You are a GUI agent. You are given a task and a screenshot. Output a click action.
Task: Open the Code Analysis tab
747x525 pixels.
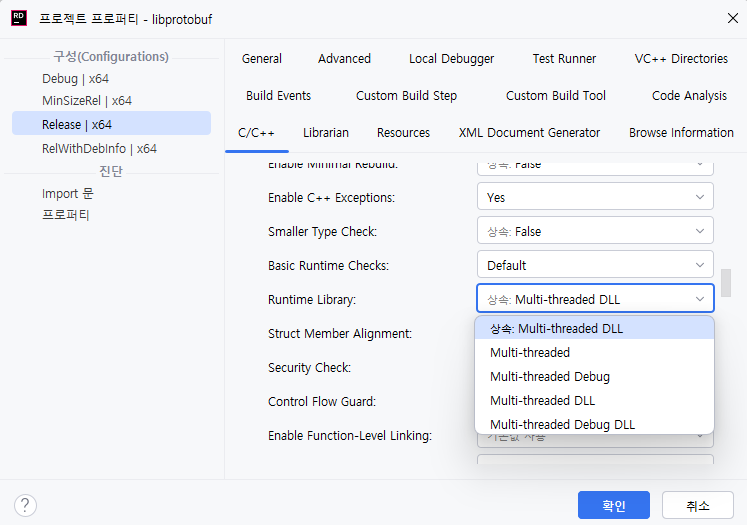pyautogui.click(x=689, y=96)
